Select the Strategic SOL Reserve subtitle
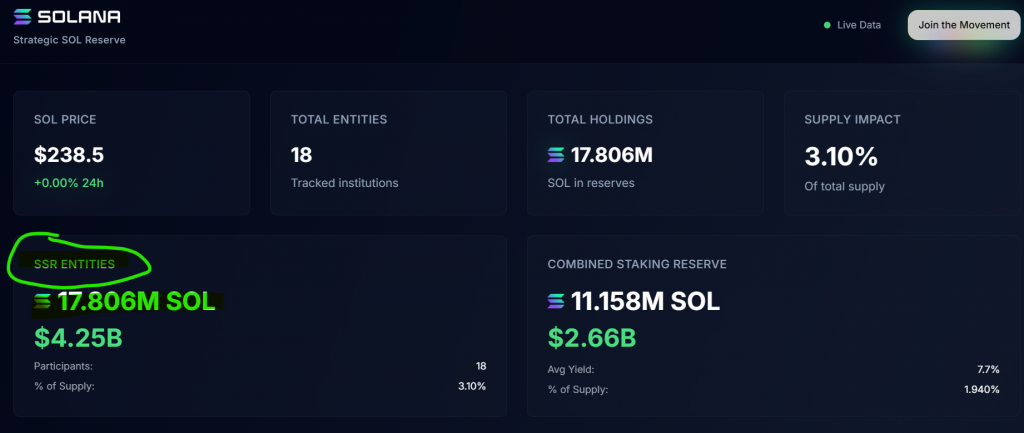 click(69, 40)
